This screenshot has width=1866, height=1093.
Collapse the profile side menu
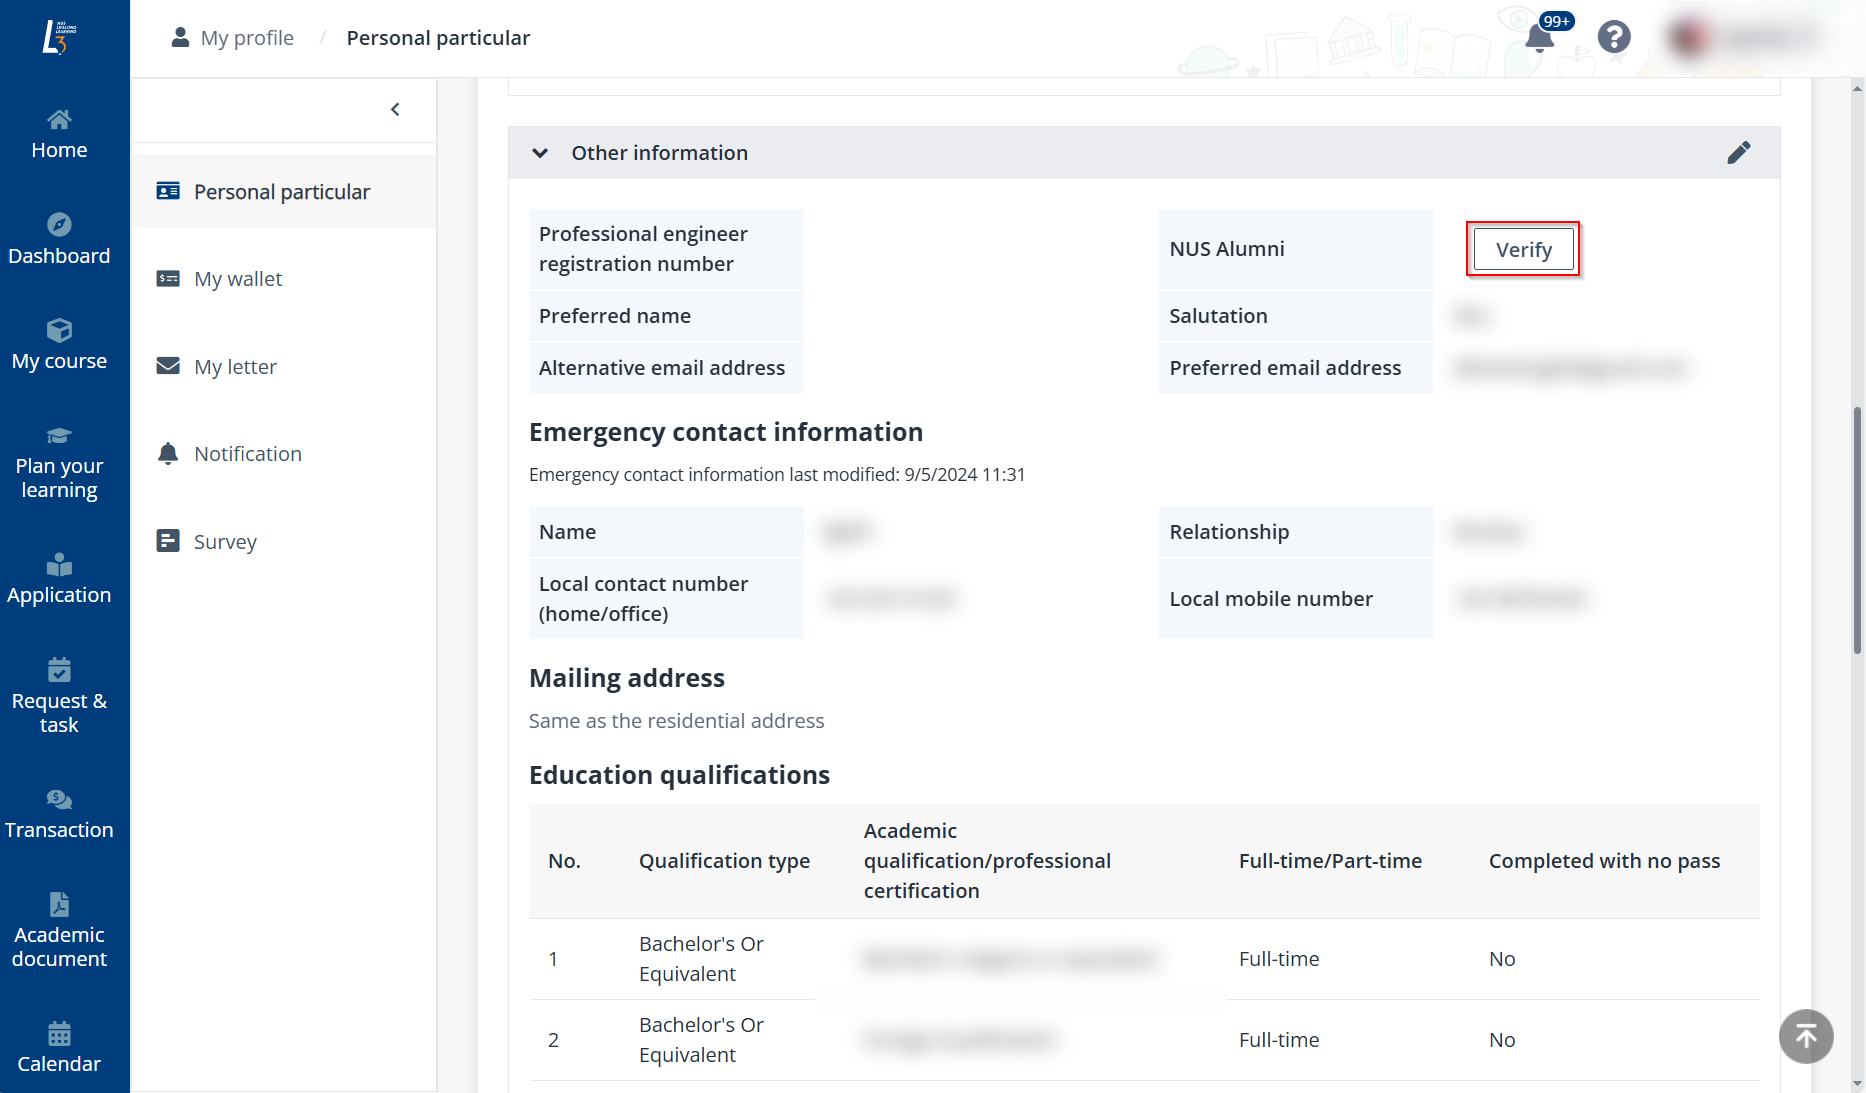pyautogui.click(x=395, y=109)
